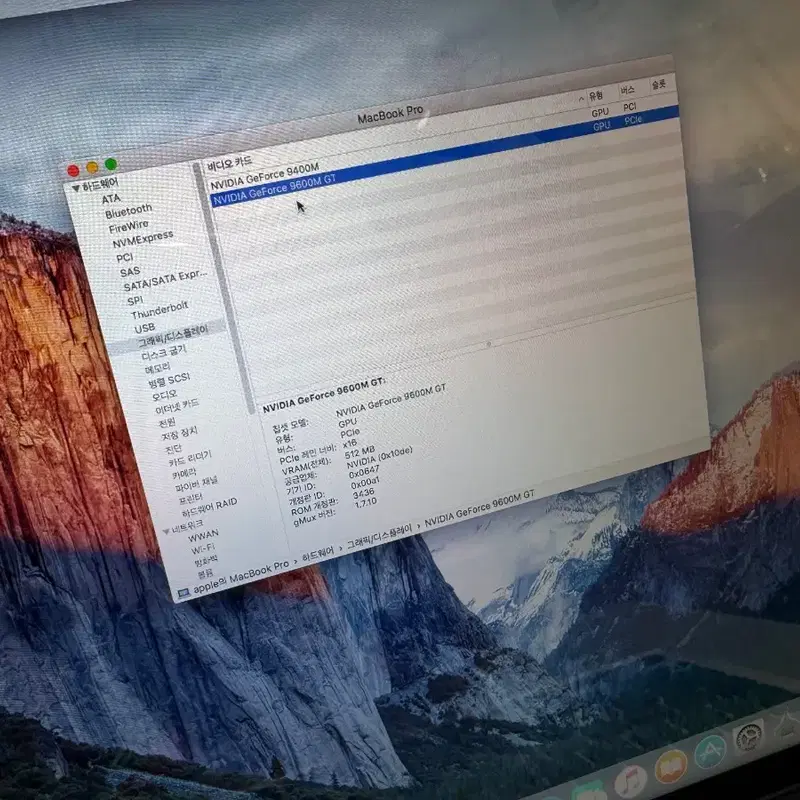Collapse the 네트워크 section triangle
Screen dimensions: 800x800
coord(166,532)
